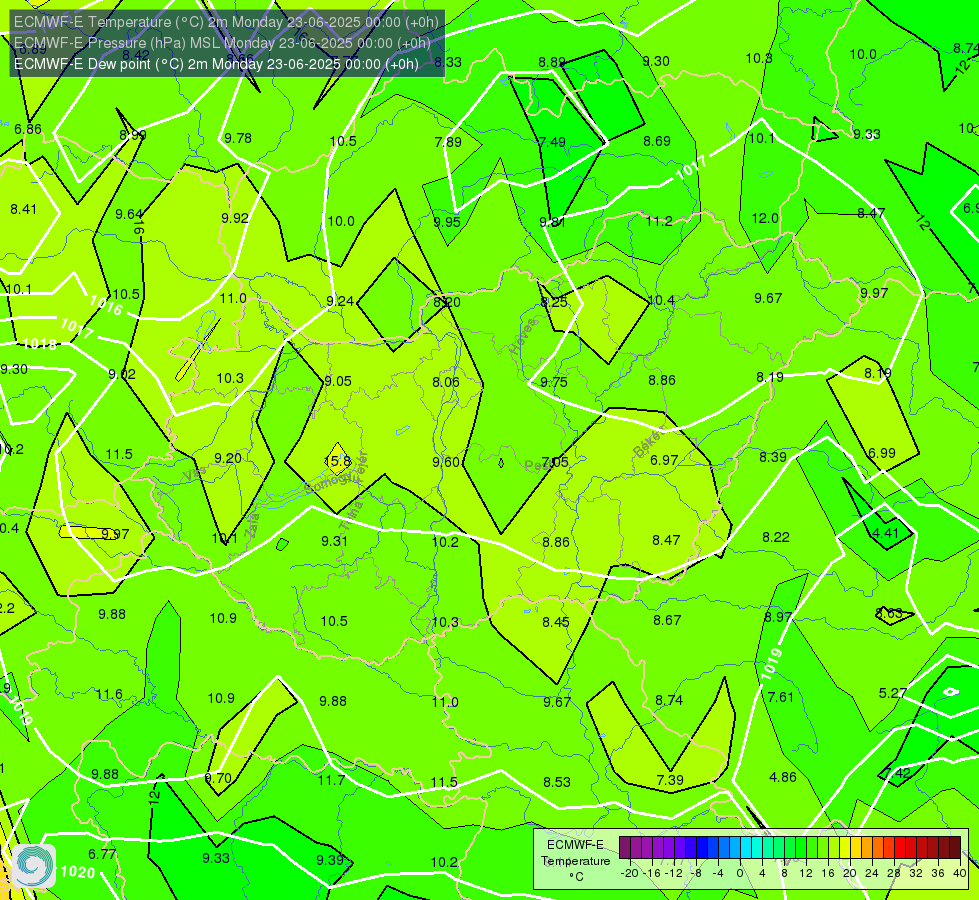Click the 8.67 temperature value

click(x=667, y=620)
